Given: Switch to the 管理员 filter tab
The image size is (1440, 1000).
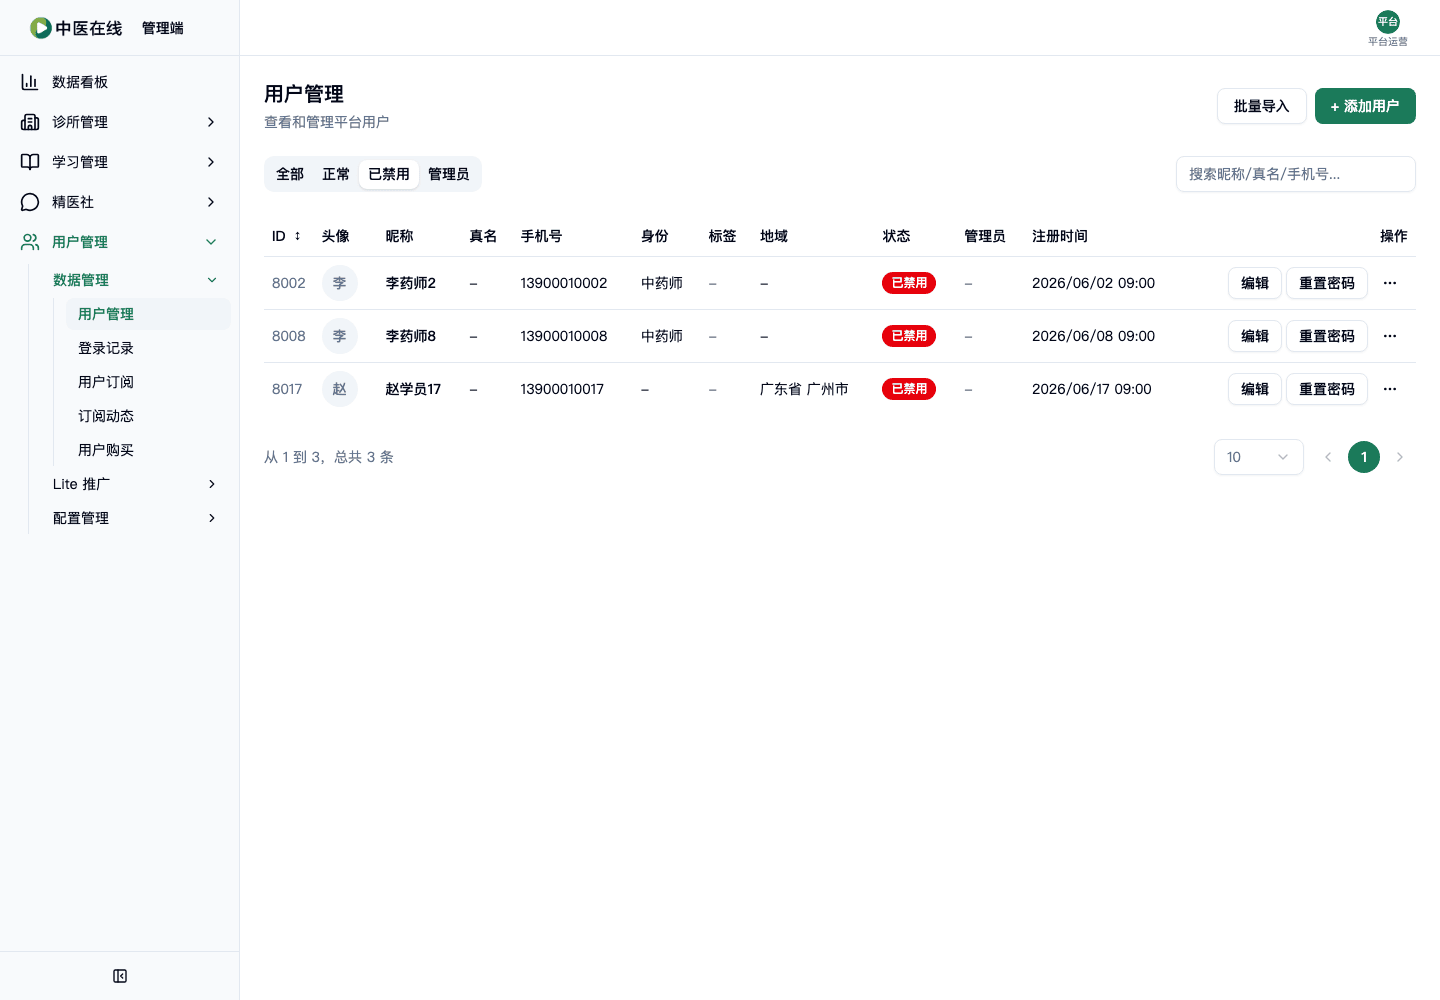Looking at the screenshot, I should [x=449, y=174].
